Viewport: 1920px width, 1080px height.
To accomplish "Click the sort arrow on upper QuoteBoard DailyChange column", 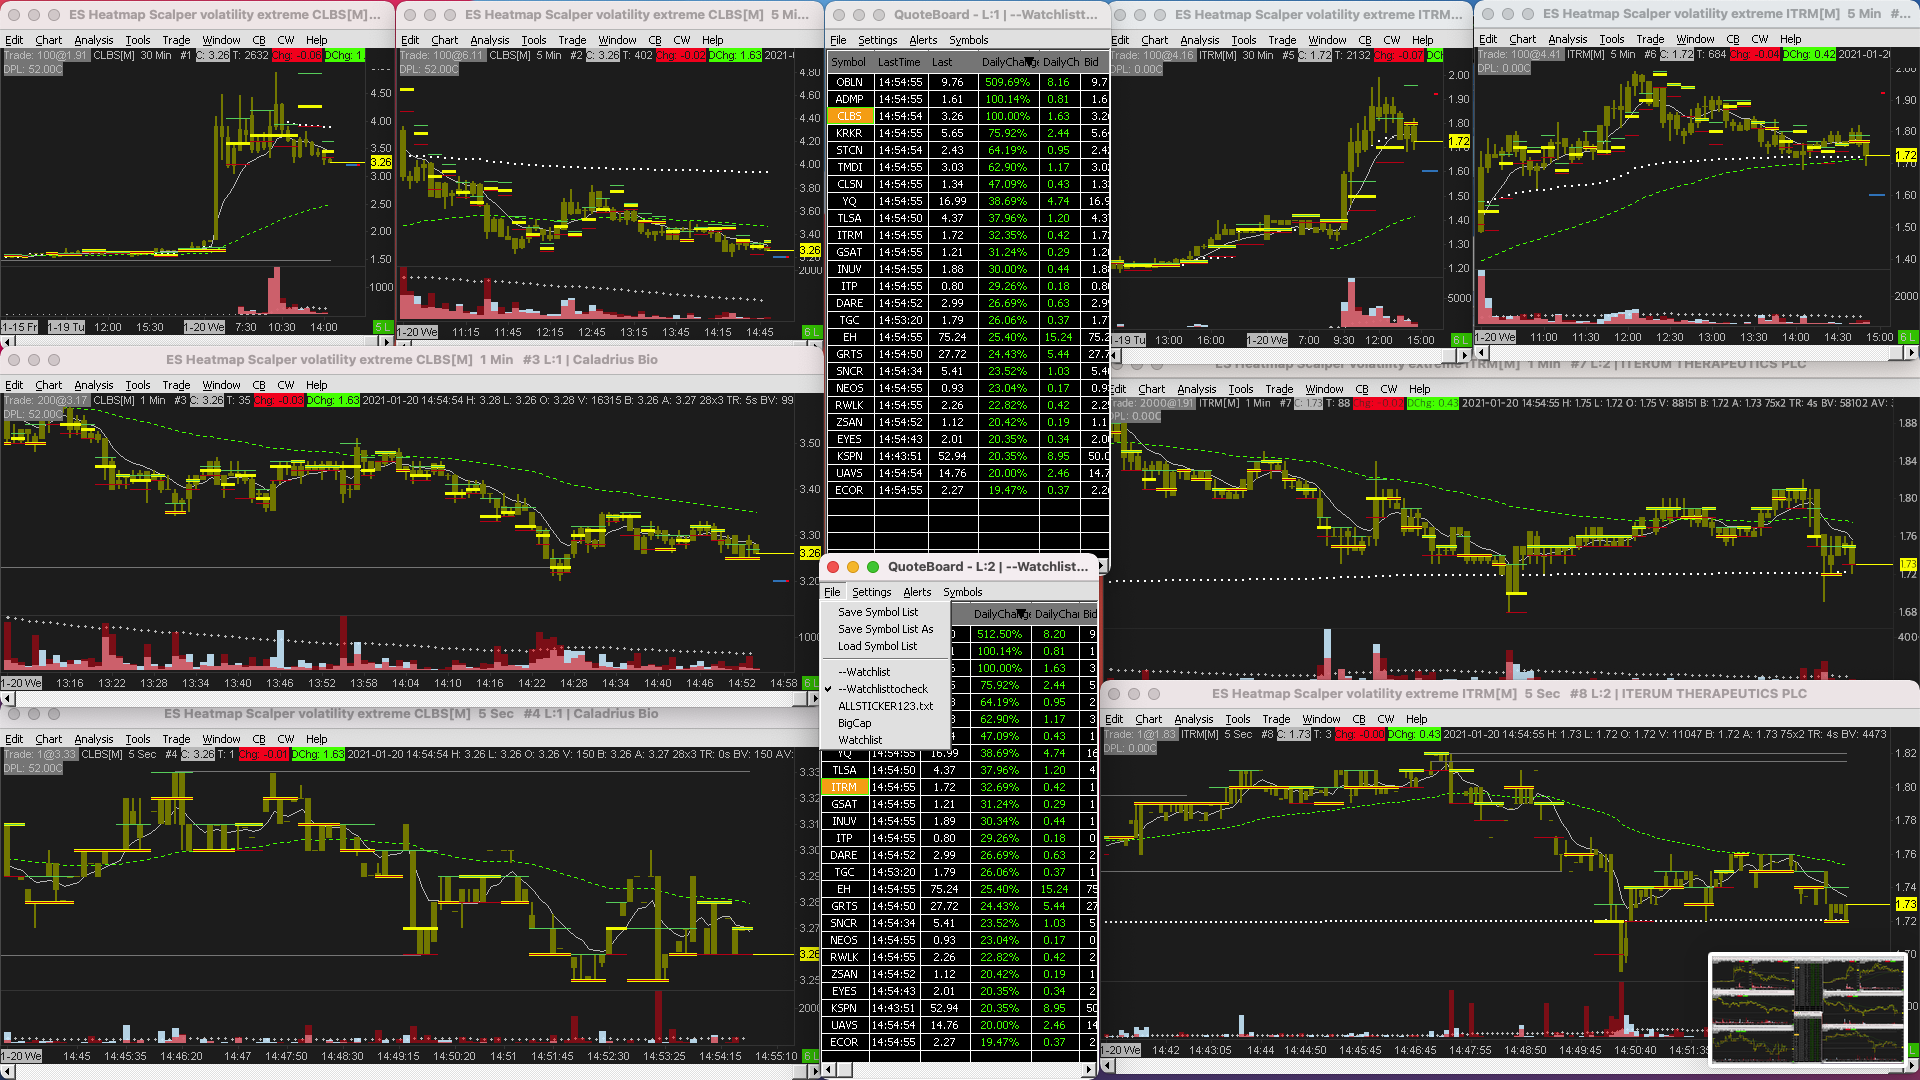I will coord(1029,62).
